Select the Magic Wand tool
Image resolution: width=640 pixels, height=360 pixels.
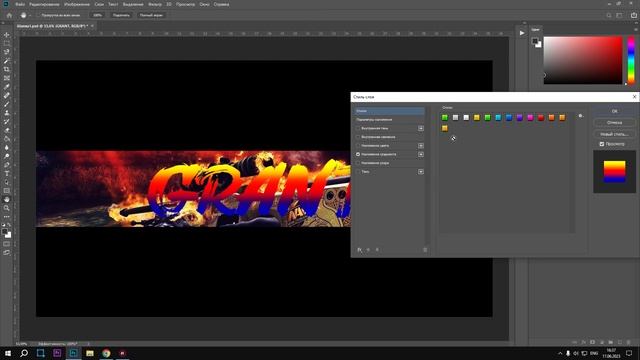[x=7, y=60]
